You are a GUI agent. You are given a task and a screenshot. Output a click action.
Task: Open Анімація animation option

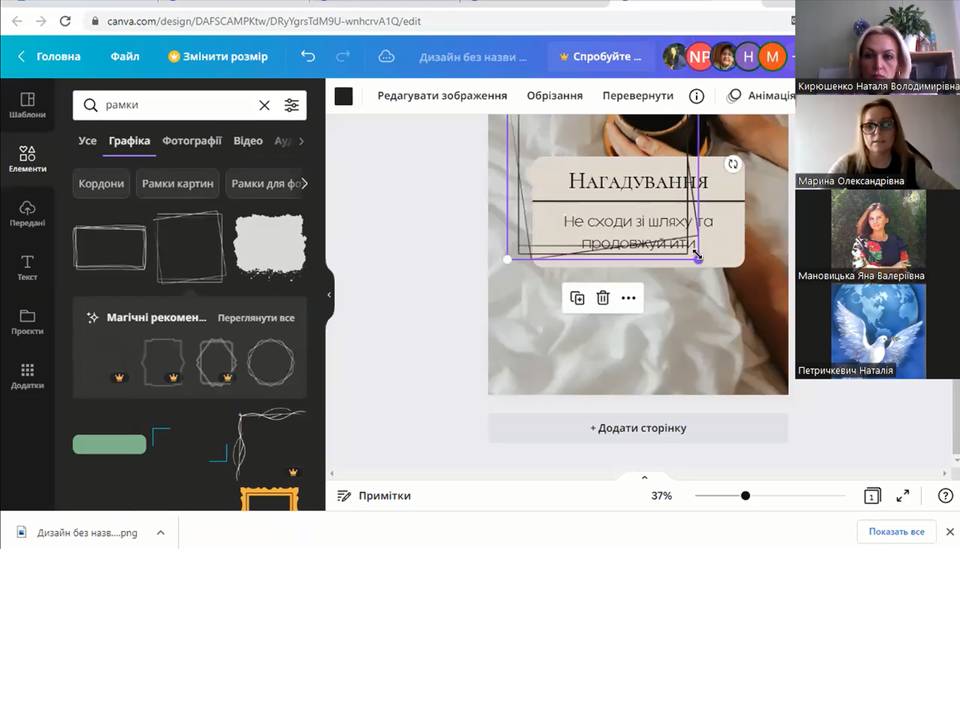(x=762, y=96)
